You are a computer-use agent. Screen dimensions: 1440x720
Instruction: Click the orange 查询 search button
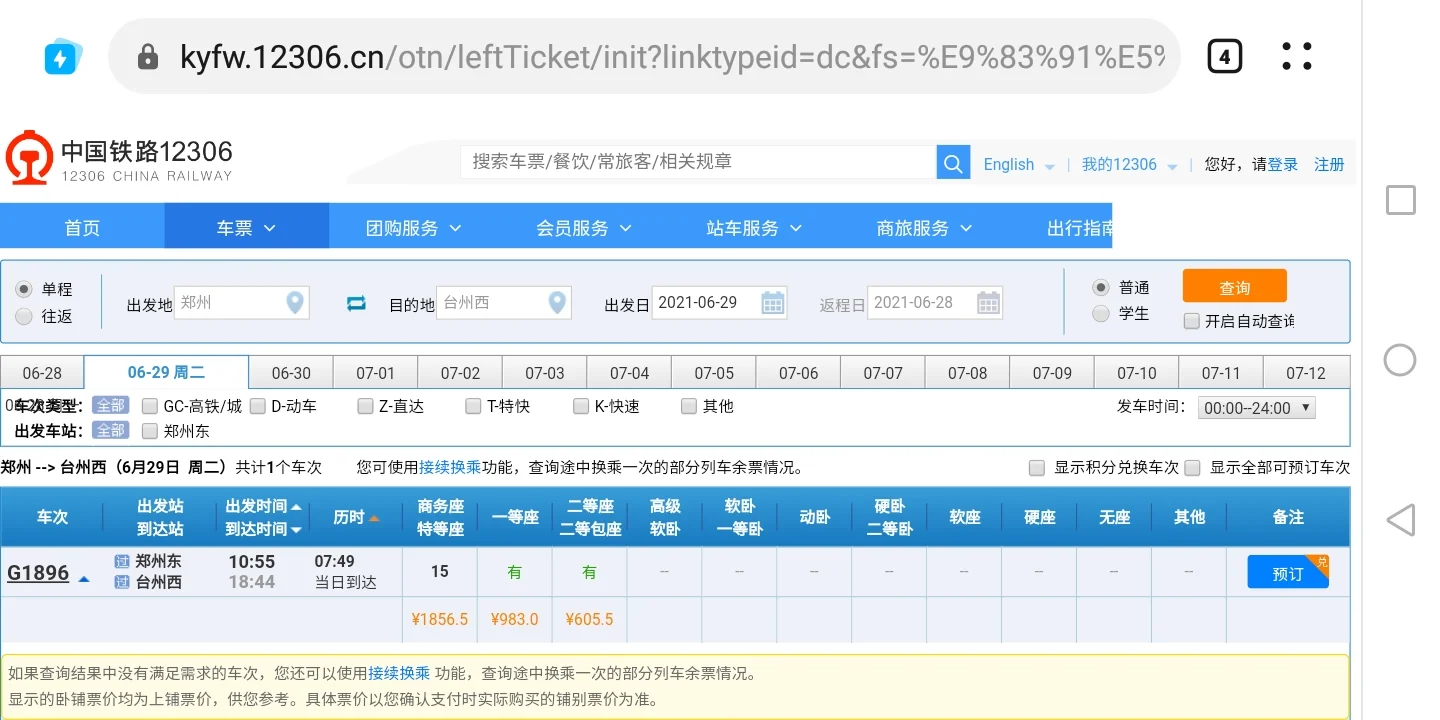click(1233, 285)
